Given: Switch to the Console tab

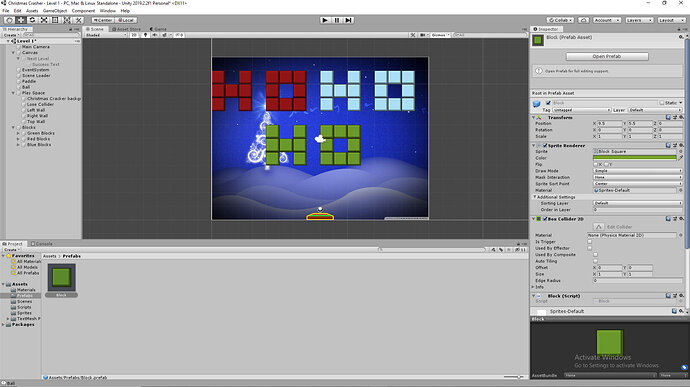Looking at the screenshot, I should tap(42, 243).
